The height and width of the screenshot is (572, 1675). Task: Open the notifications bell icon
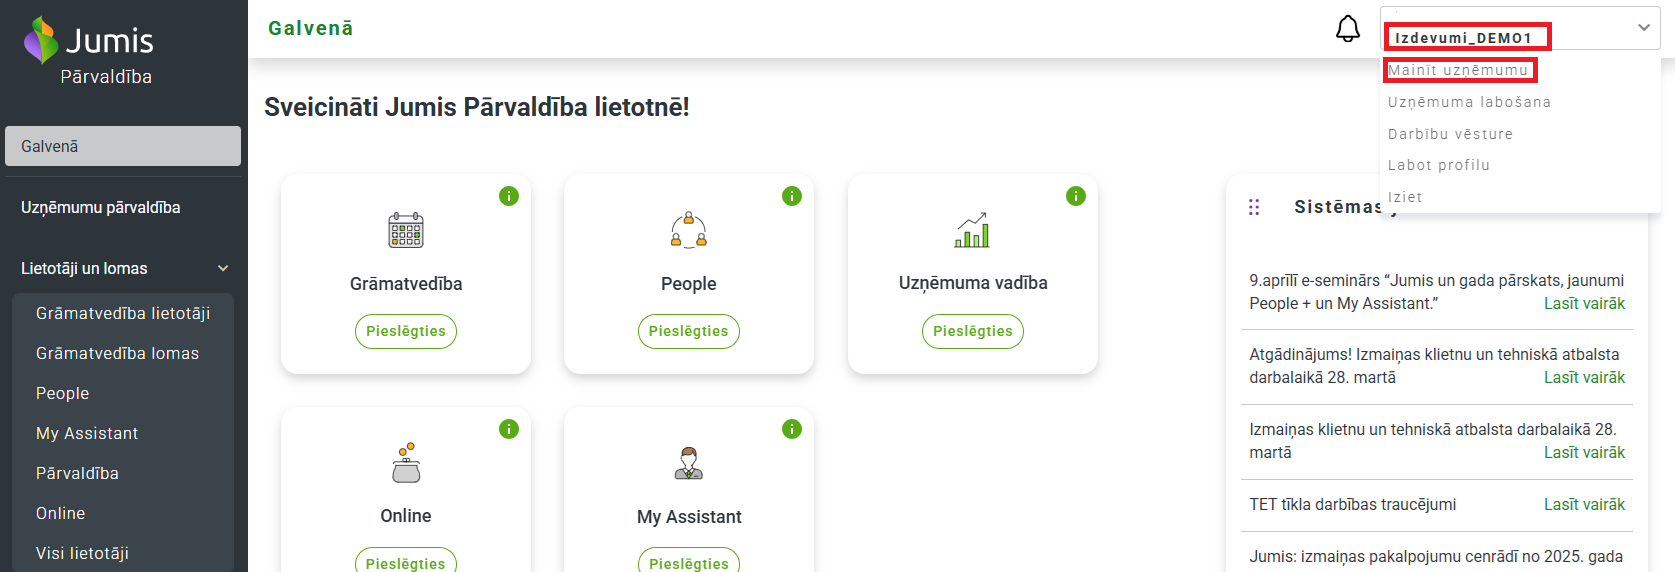coord(1348,29)
